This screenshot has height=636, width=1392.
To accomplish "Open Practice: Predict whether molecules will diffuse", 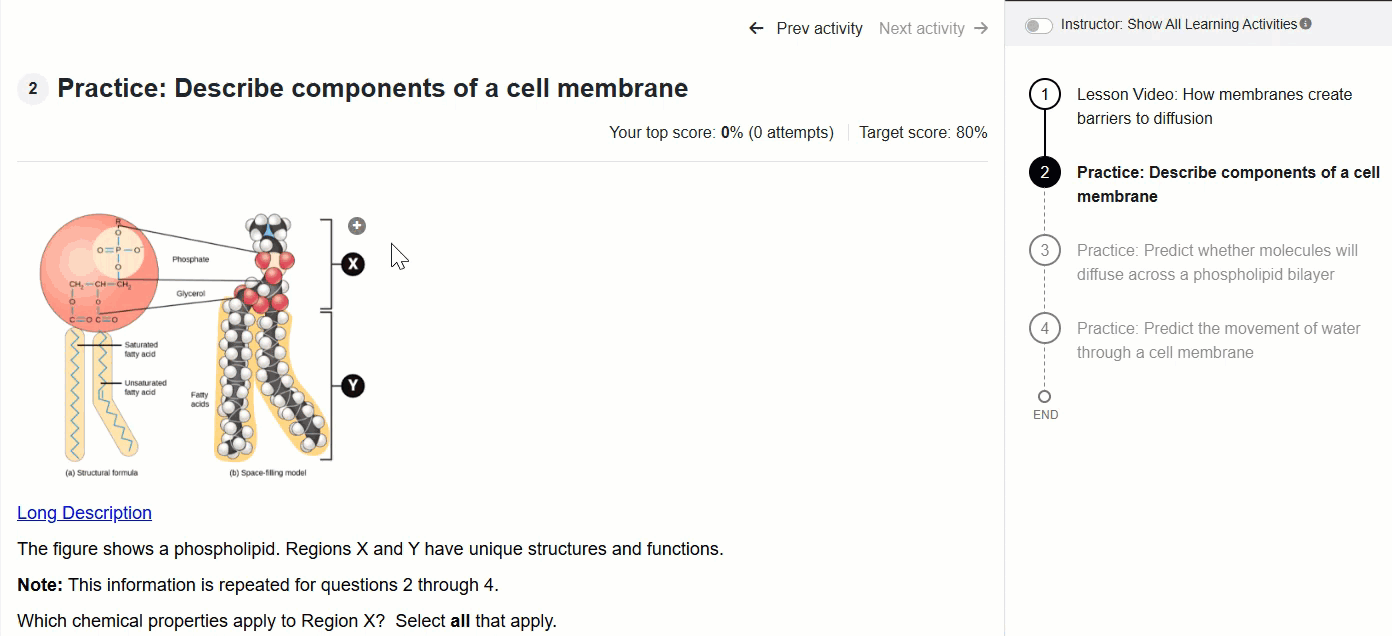I will pyautogui.click(x=1217, y=262).
